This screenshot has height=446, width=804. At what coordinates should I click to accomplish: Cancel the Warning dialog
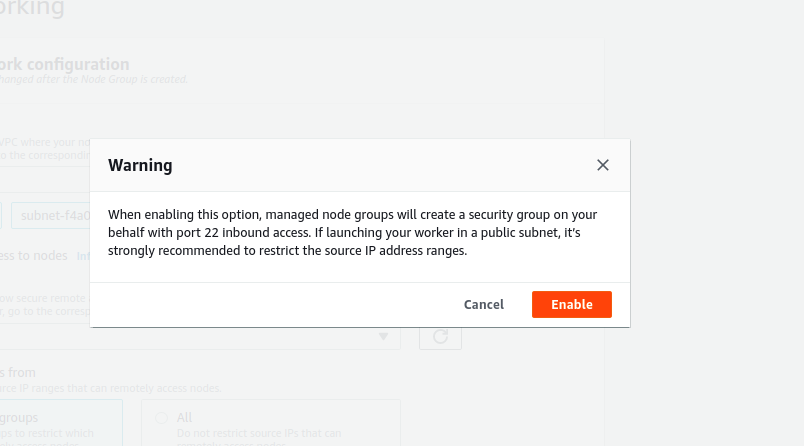pyautogui.click(x=484, y=305)
